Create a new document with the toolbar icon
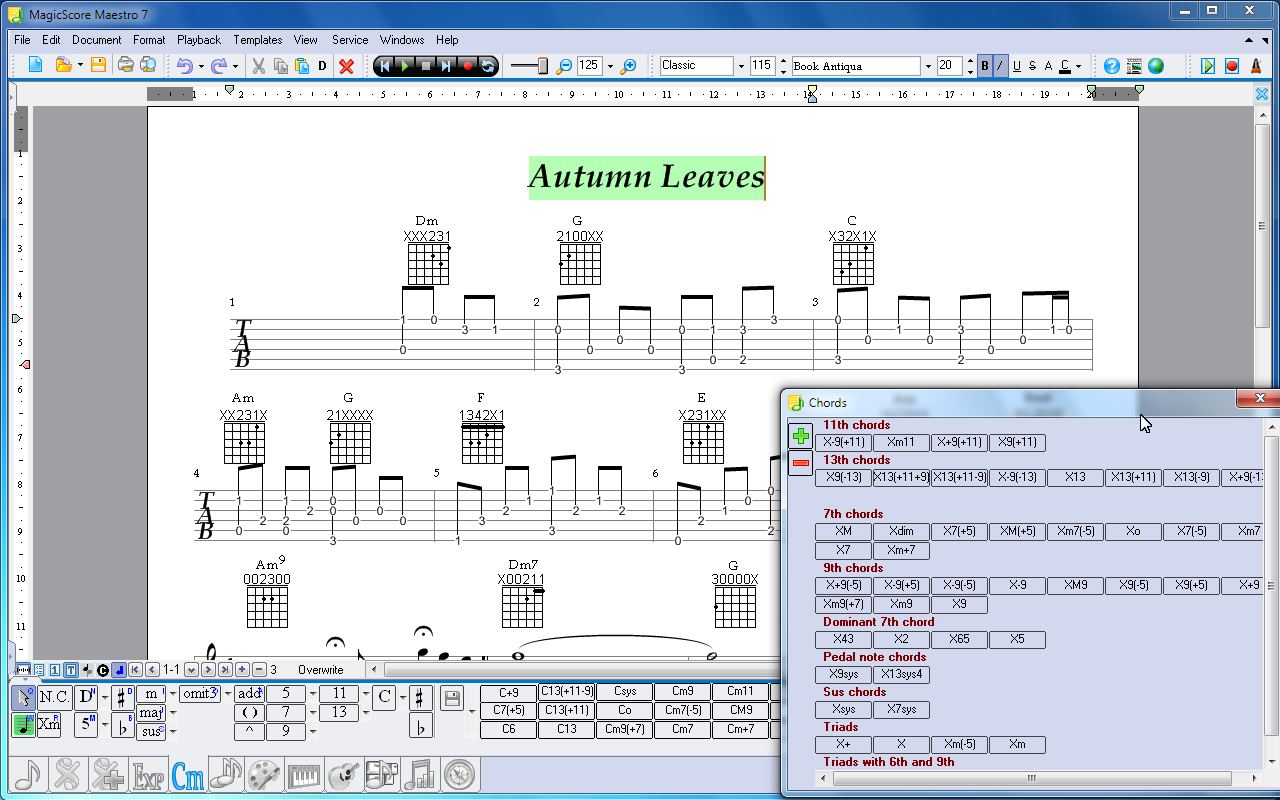This screenshot has width=1280, height=800. 35,66
